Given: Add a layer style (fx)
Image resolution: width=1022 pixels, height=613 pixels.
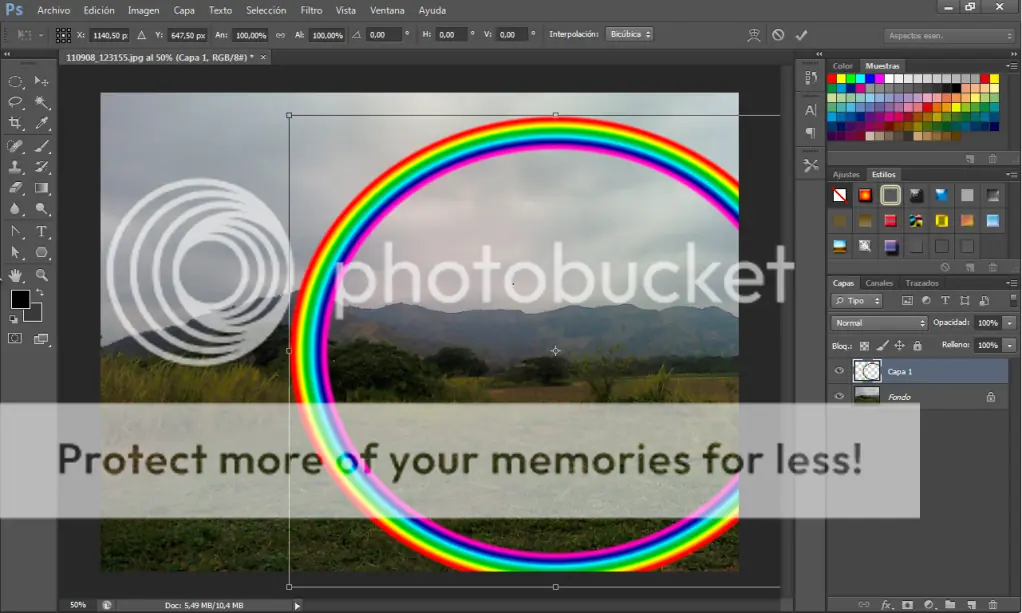Looking at the screenshot, I should tap(886, 605).
